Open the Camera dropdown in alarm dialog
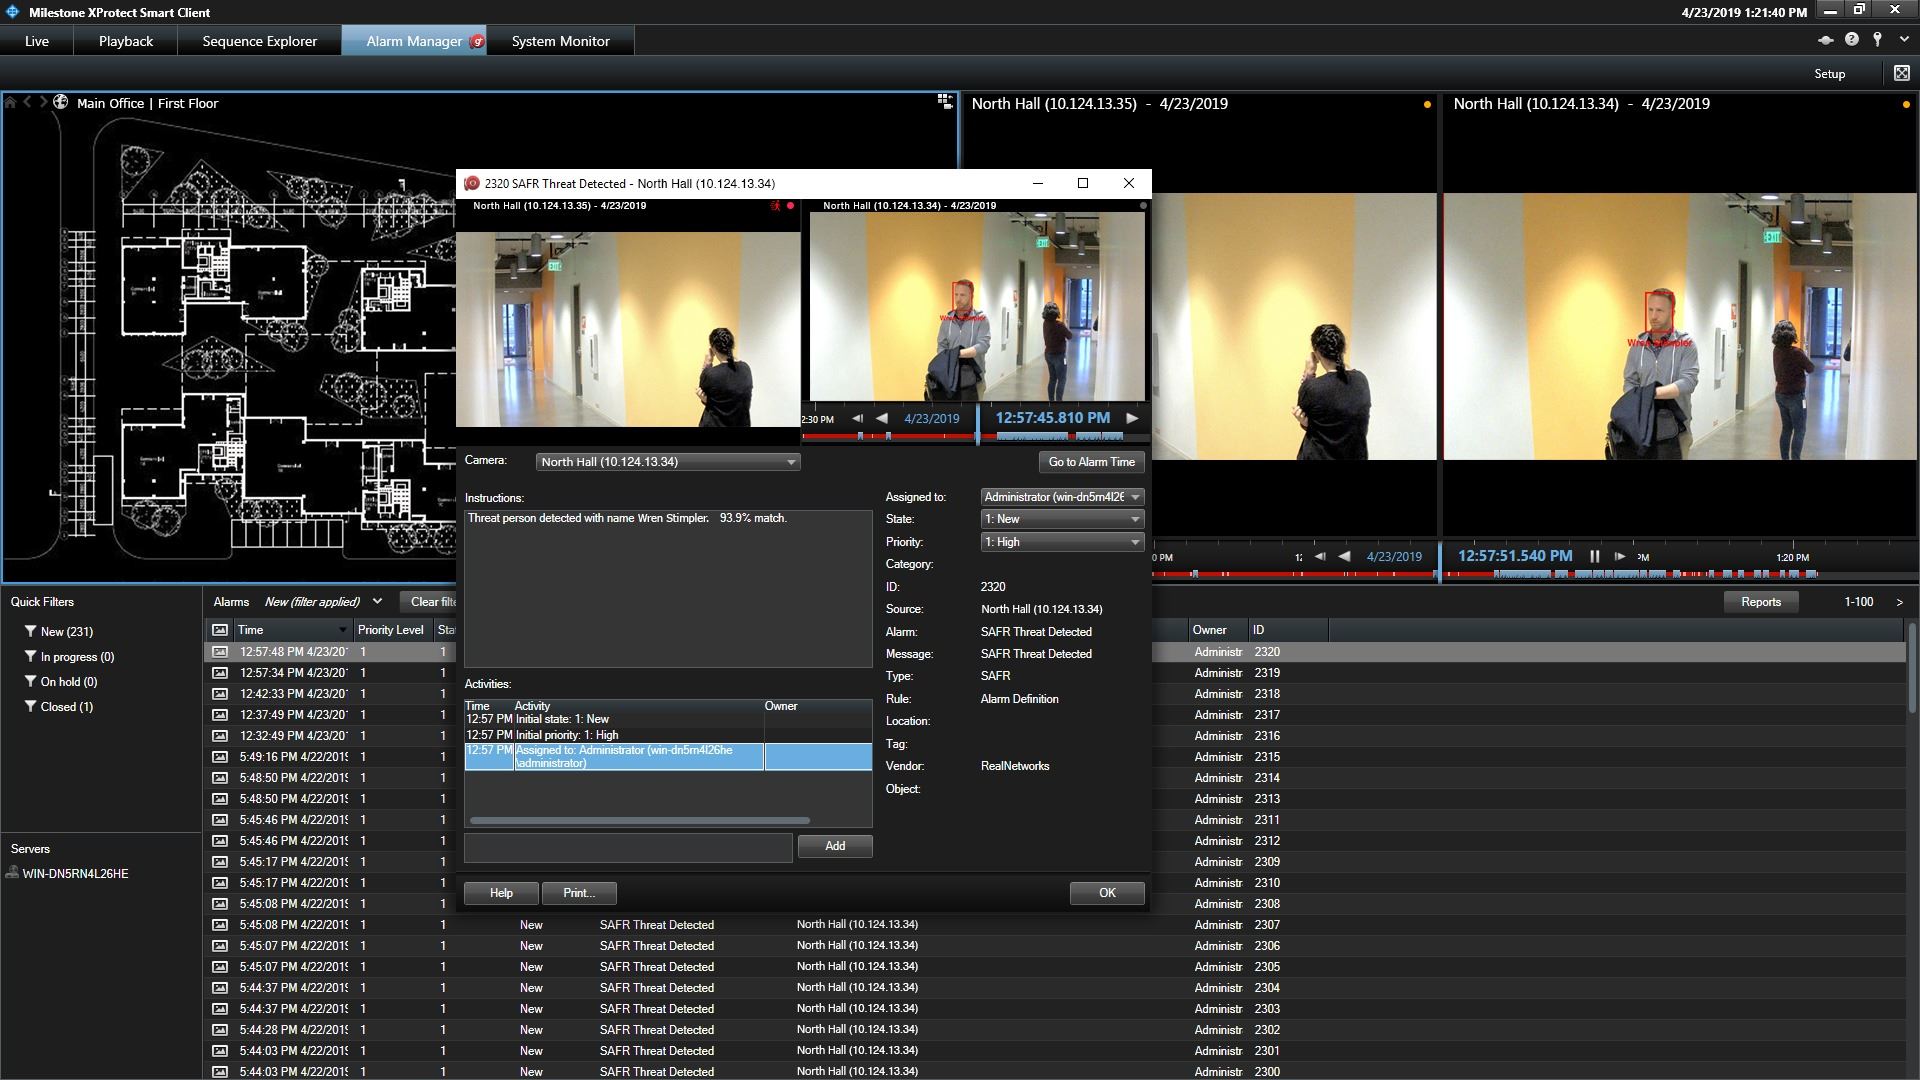Screen dimensions: 1920x1080 (668, 462)
